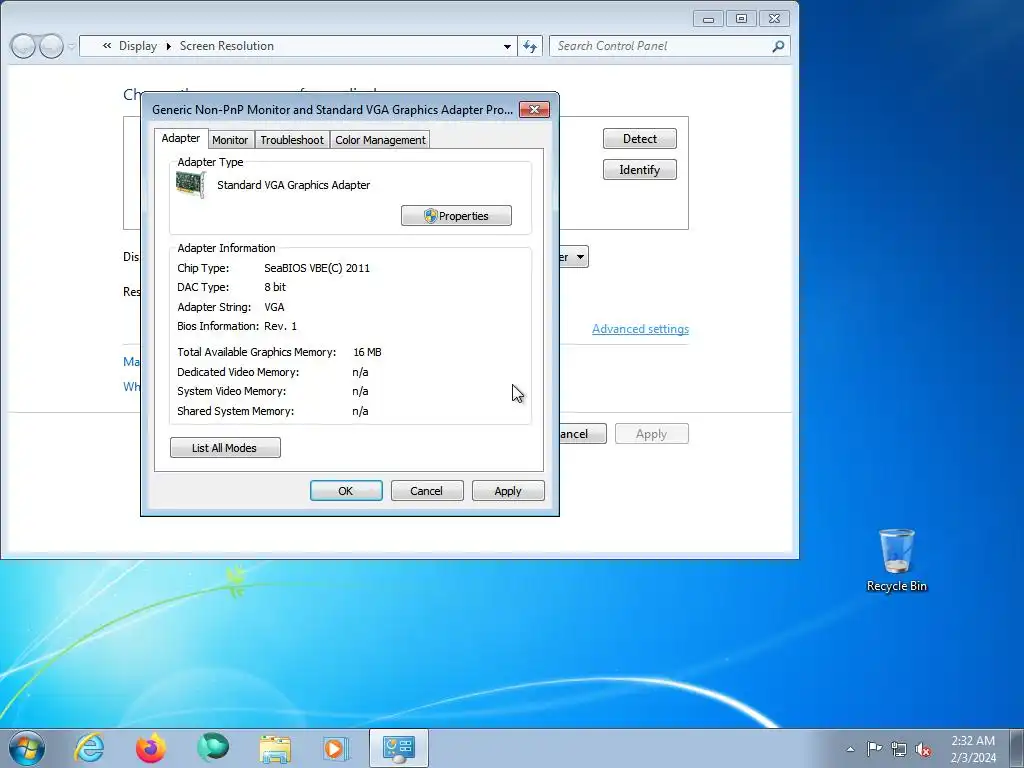Image resolution: width=1024 pixels, height=768 pixels.
Task: Apply changes in the adapter properties dialog
Action: (x=508, y=490)
